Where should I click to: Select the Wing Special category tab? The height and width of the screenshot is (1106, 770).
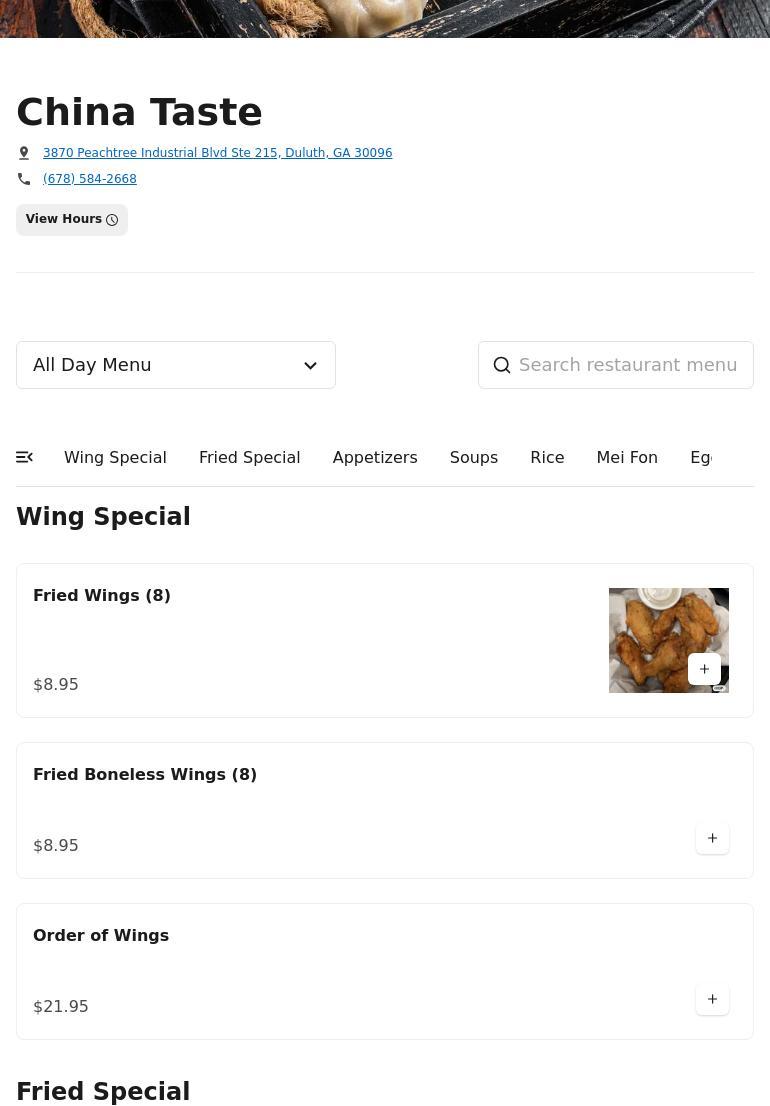point(115,457)
